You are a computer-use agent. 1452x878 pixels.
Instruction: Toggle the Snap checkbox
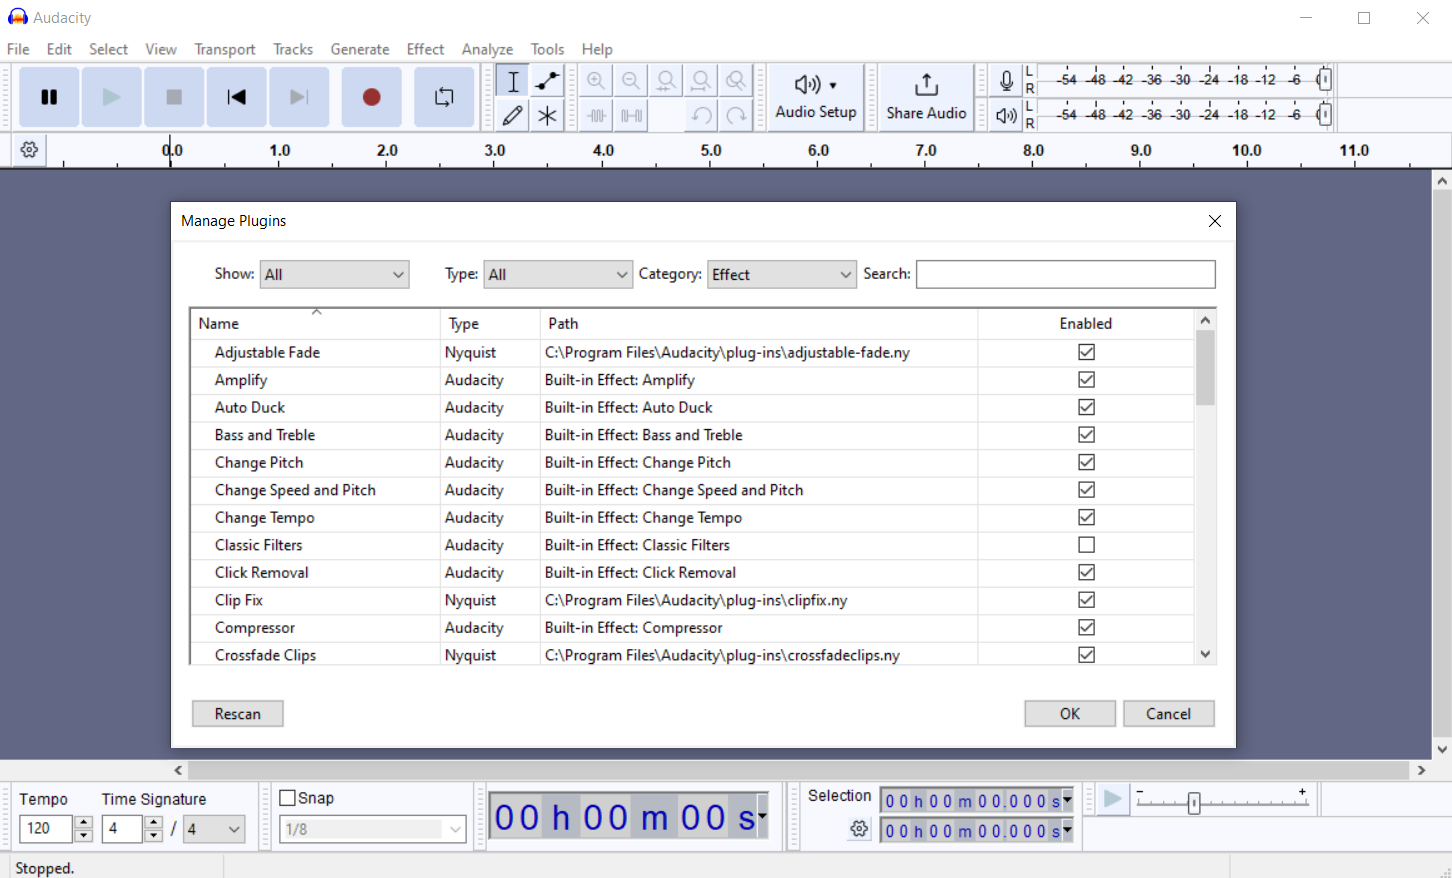tap(288, 798)
